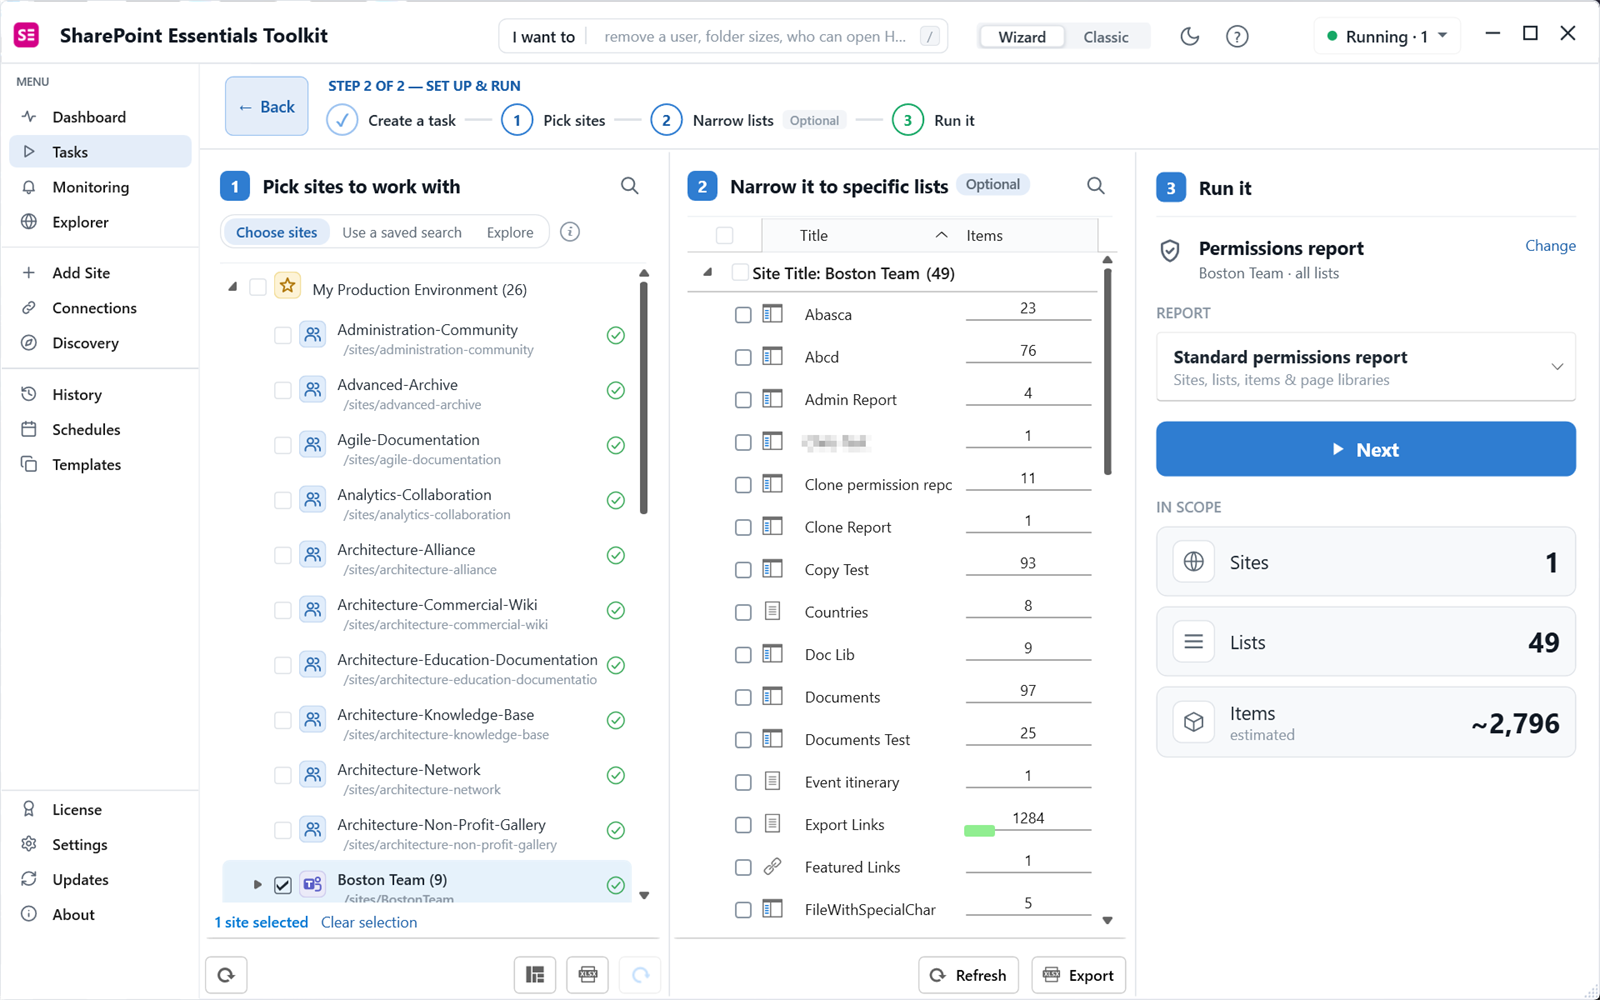Collapse My Production Environment tree node
The width and height of the screenshot is (1600, 1000).
(x=233, y=287)
